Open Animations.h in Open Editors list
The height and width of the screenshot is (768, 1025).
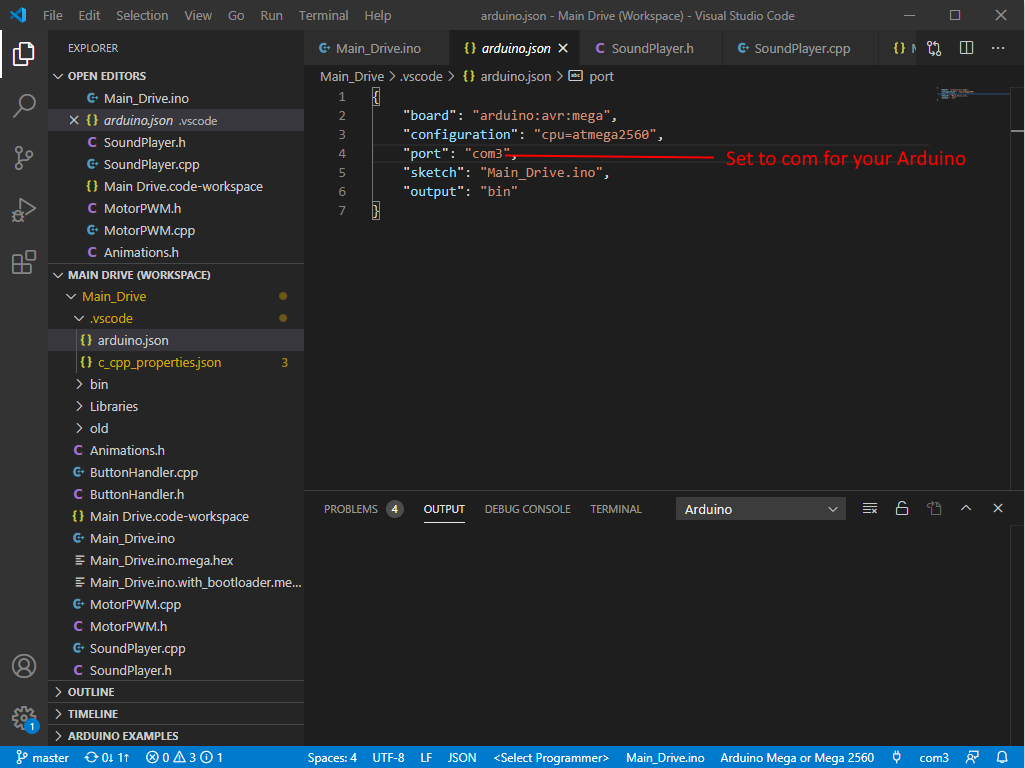click(176, 252)
